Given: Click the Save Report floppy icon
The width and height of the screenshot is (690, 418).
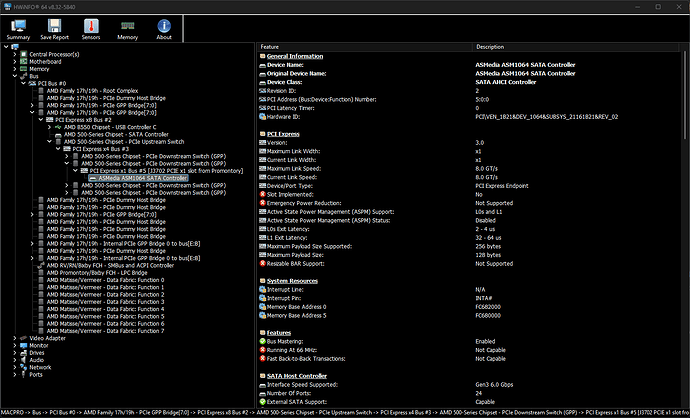Looking at the screenshot, I should point(54,26).
